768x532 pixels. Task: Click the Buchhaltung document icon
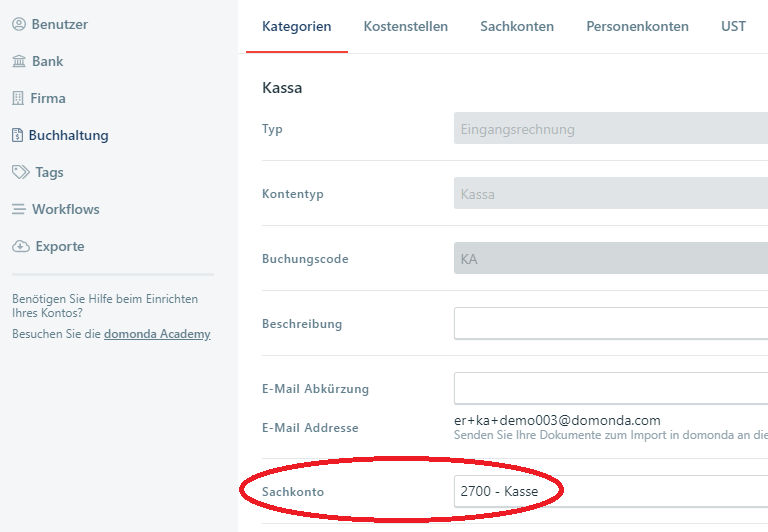[17, 135]
